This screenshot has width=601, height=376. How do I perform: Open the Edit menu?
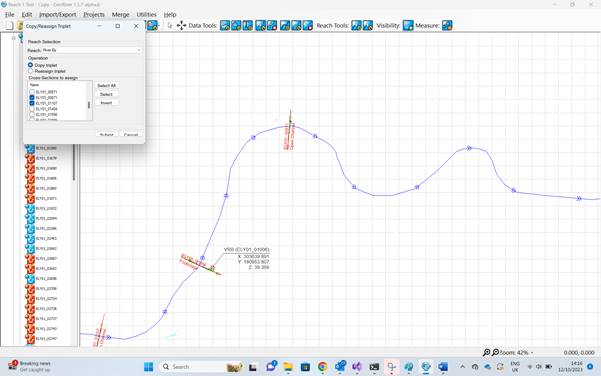(x=27, y=15)
